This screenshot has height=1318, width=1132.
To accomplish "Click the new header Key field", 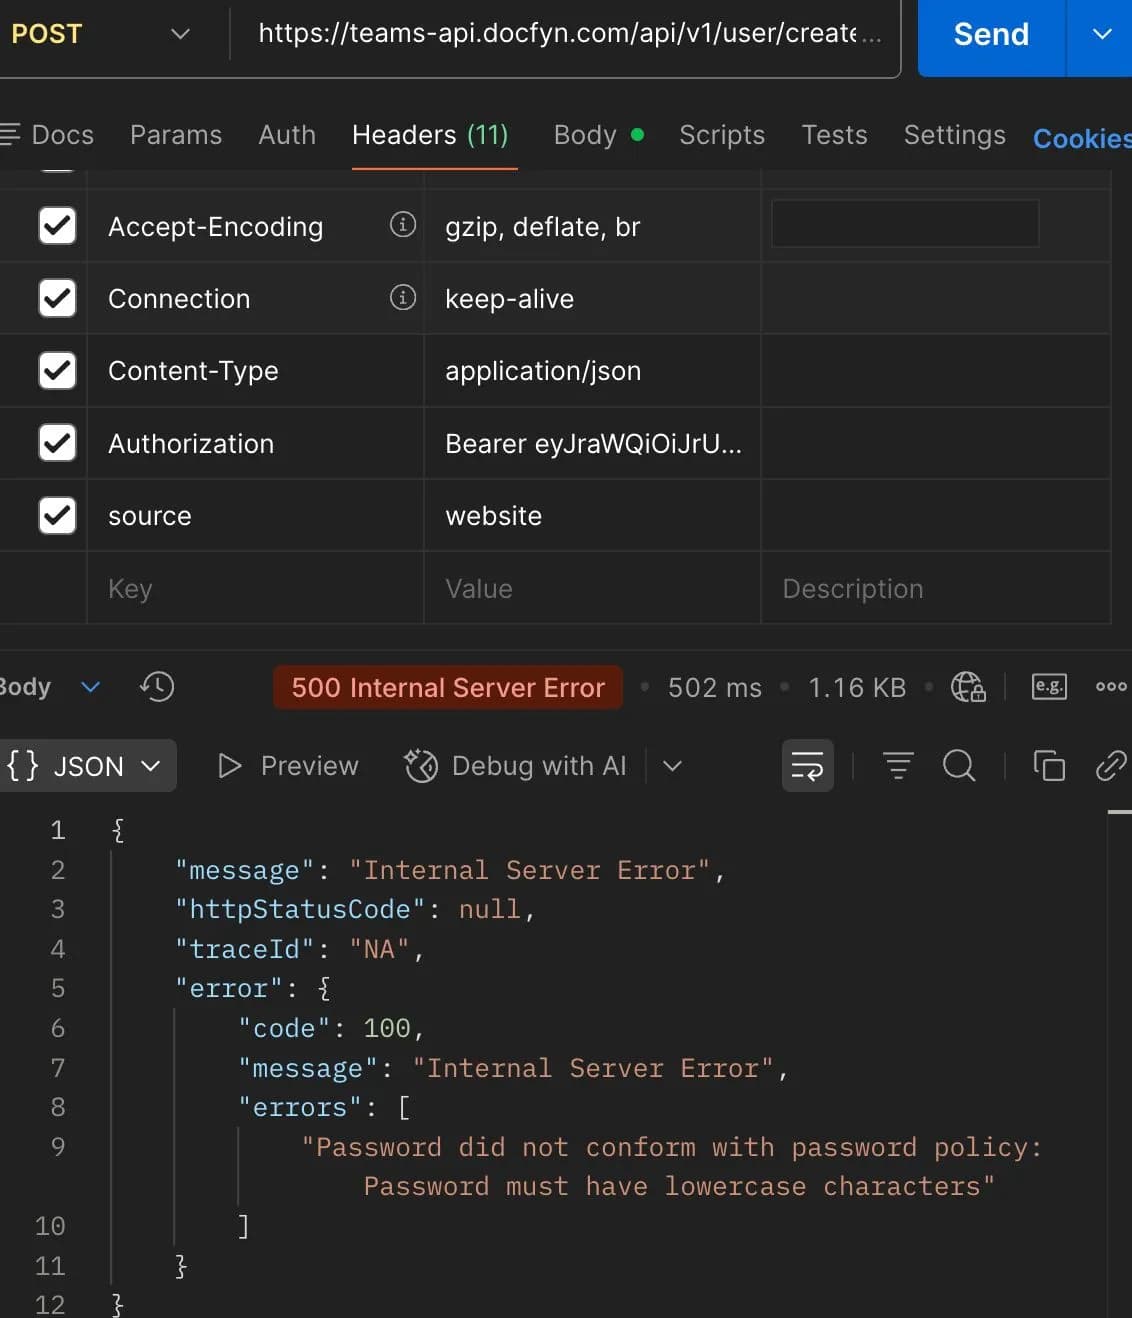I will [x=255, y=589].
